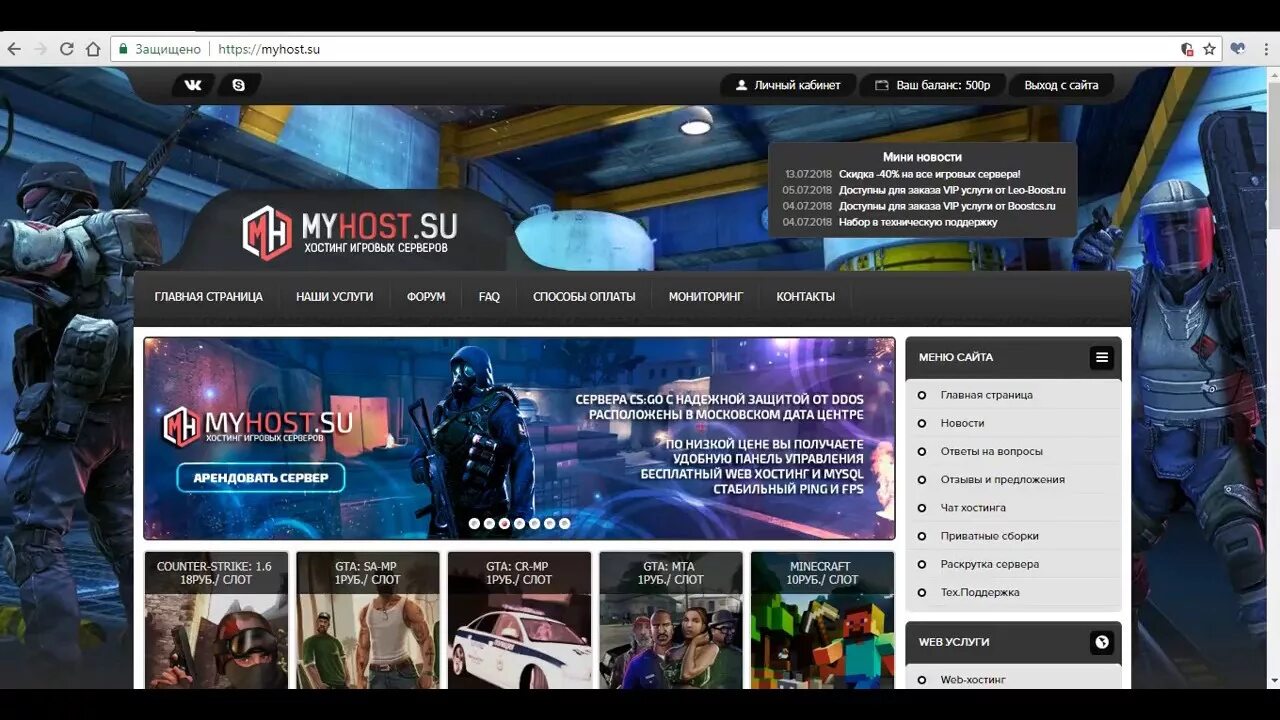Open Способы оплаты menu item

coord(584,297)
